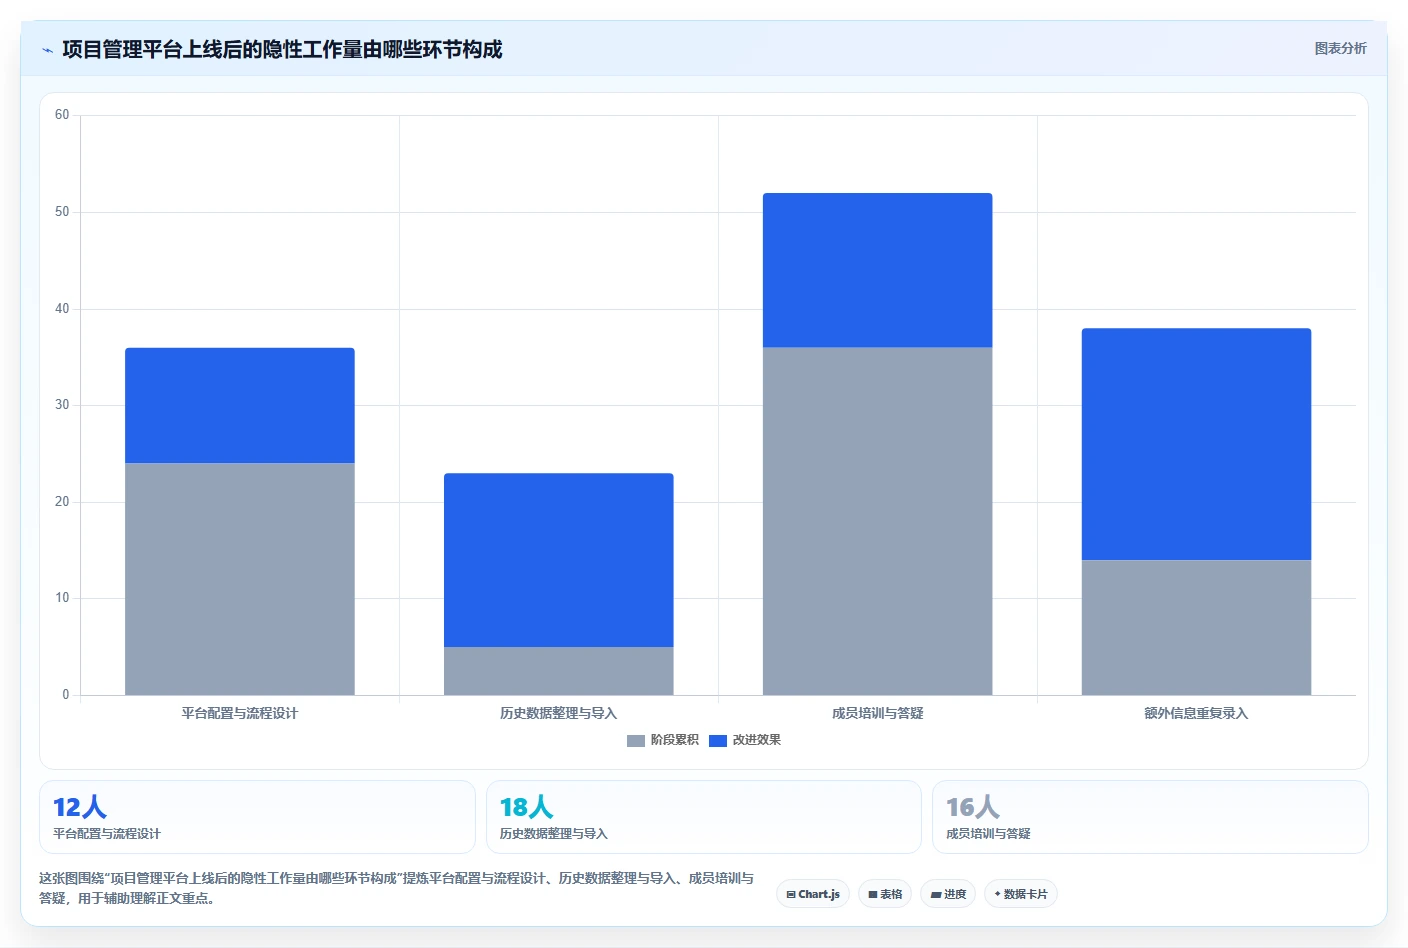Click the y-axis value 30
1408x948 pixels.
[x=62, y=405]
